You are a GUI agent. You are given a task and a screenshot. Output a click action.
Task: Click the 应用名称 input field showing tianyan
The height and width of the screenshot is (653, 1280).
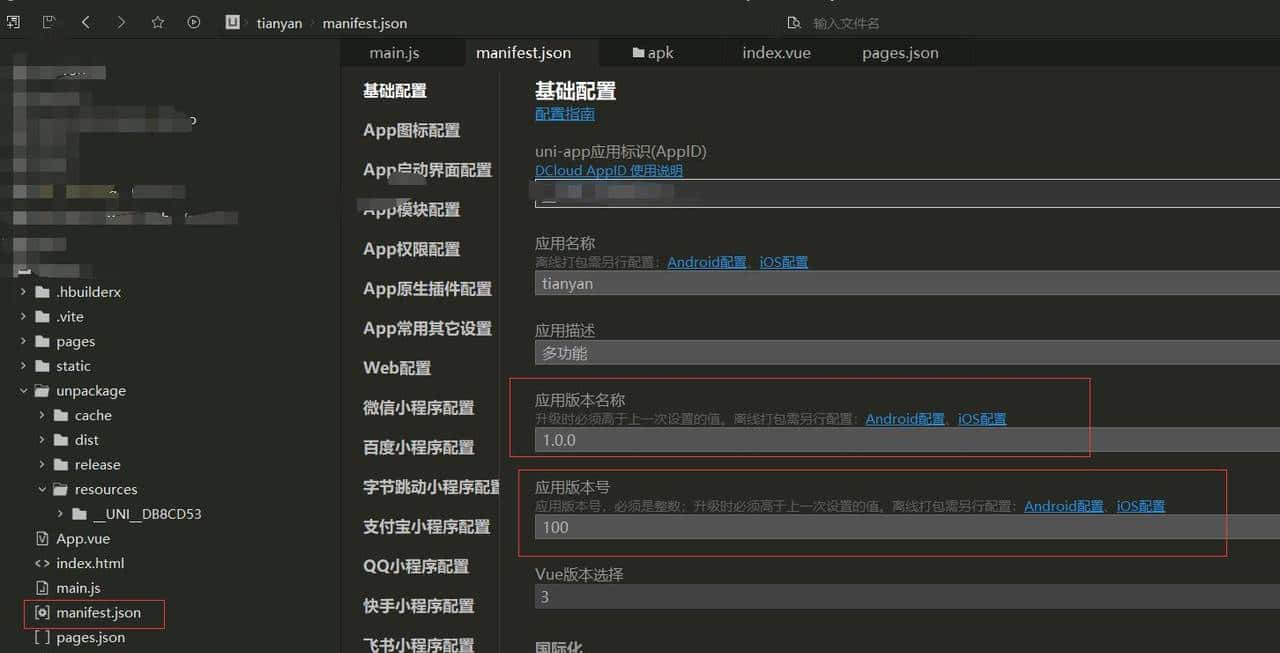point(700,283)
